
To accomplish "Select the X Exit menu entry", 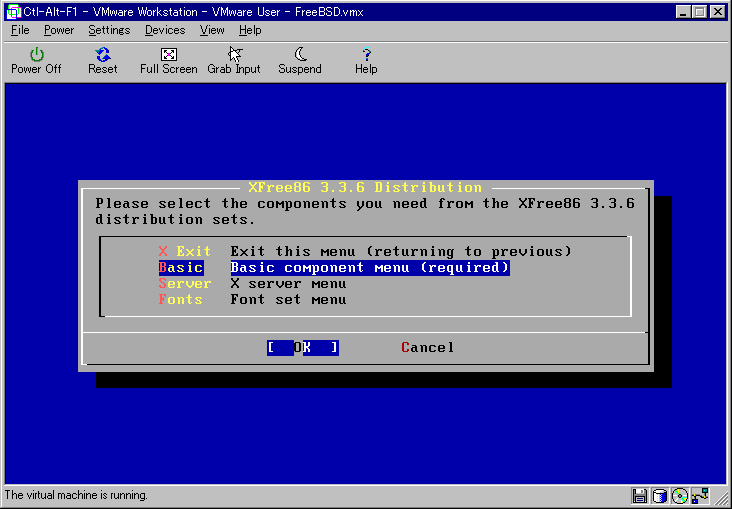I will [185, 251].
